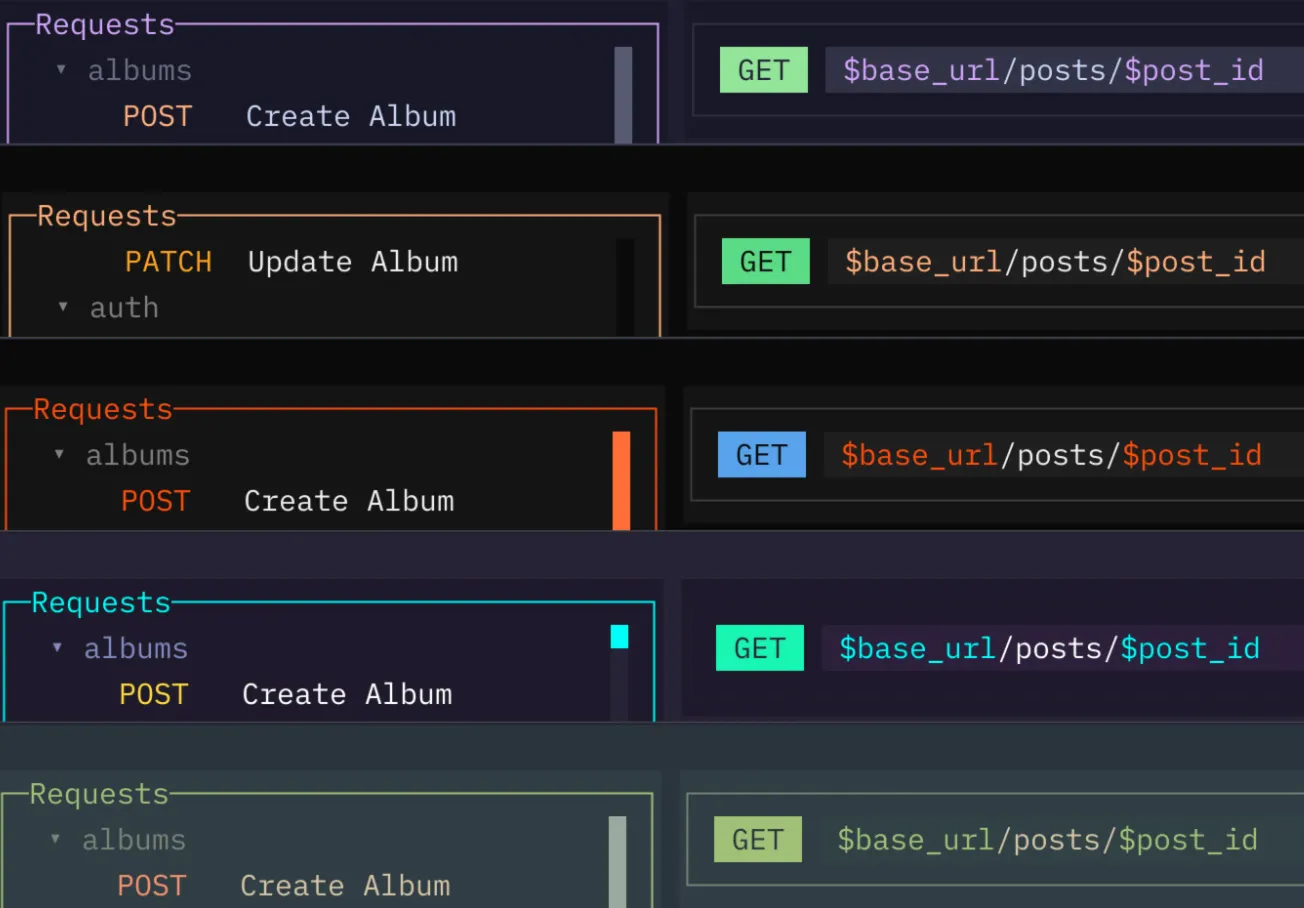Click the purple Requests panel title

105,24
